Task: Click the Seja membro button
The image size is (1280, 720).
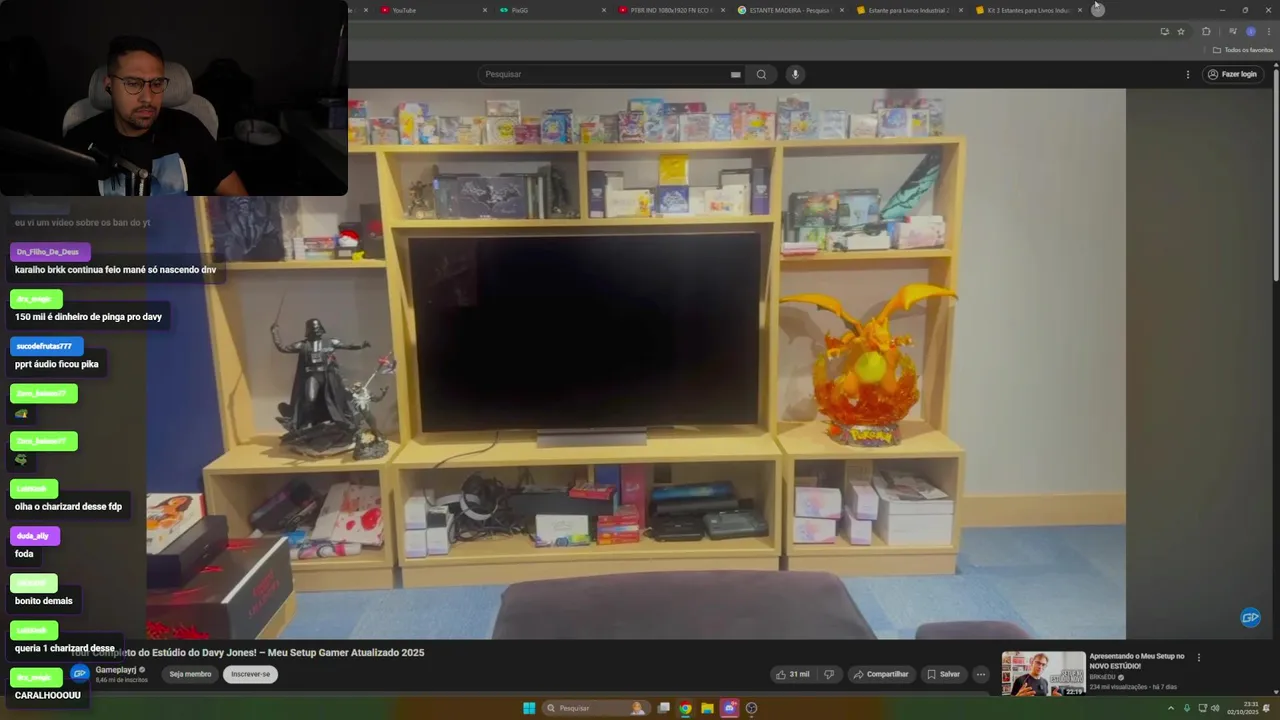Action: [x=190, y=674]
